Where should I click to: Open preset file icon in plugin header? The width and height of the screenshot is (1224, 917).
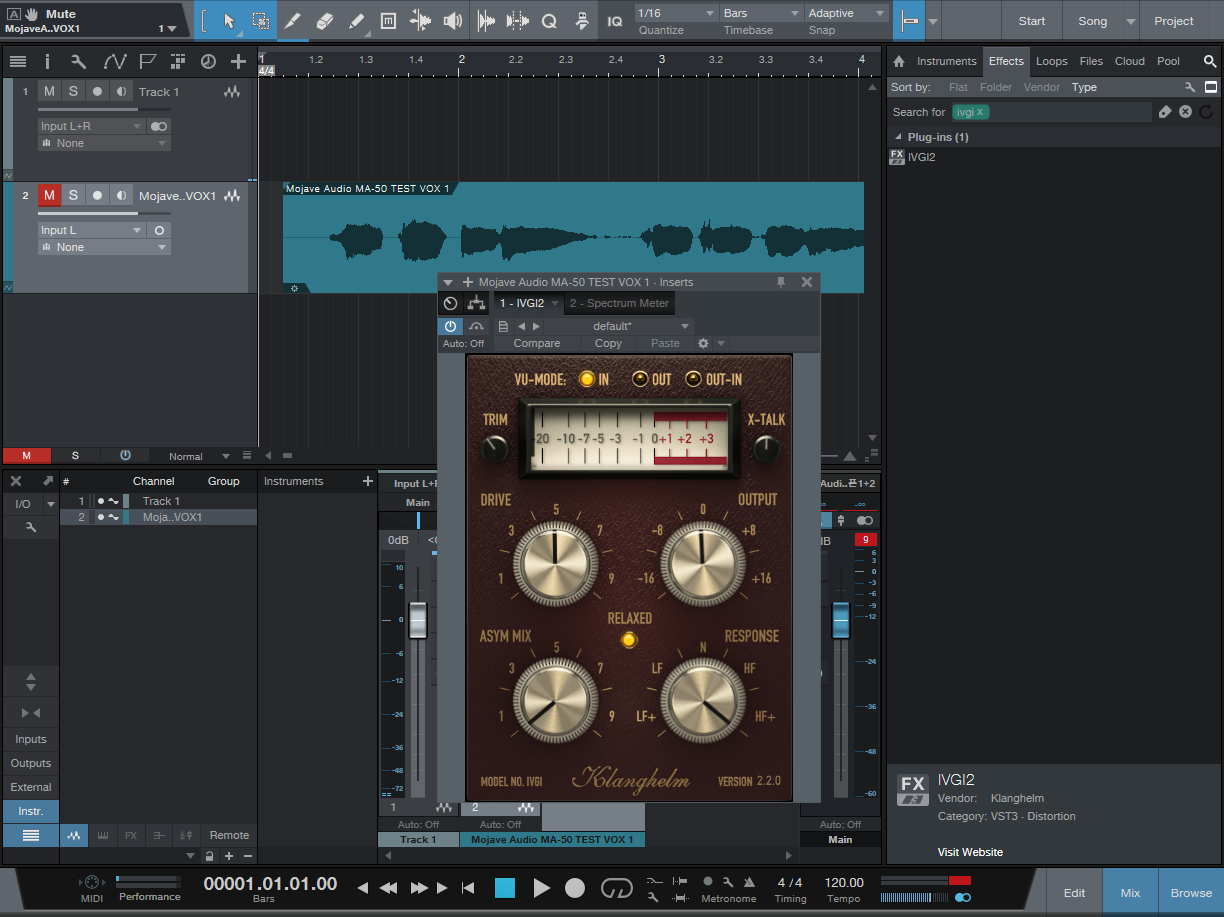pos(503,326)
